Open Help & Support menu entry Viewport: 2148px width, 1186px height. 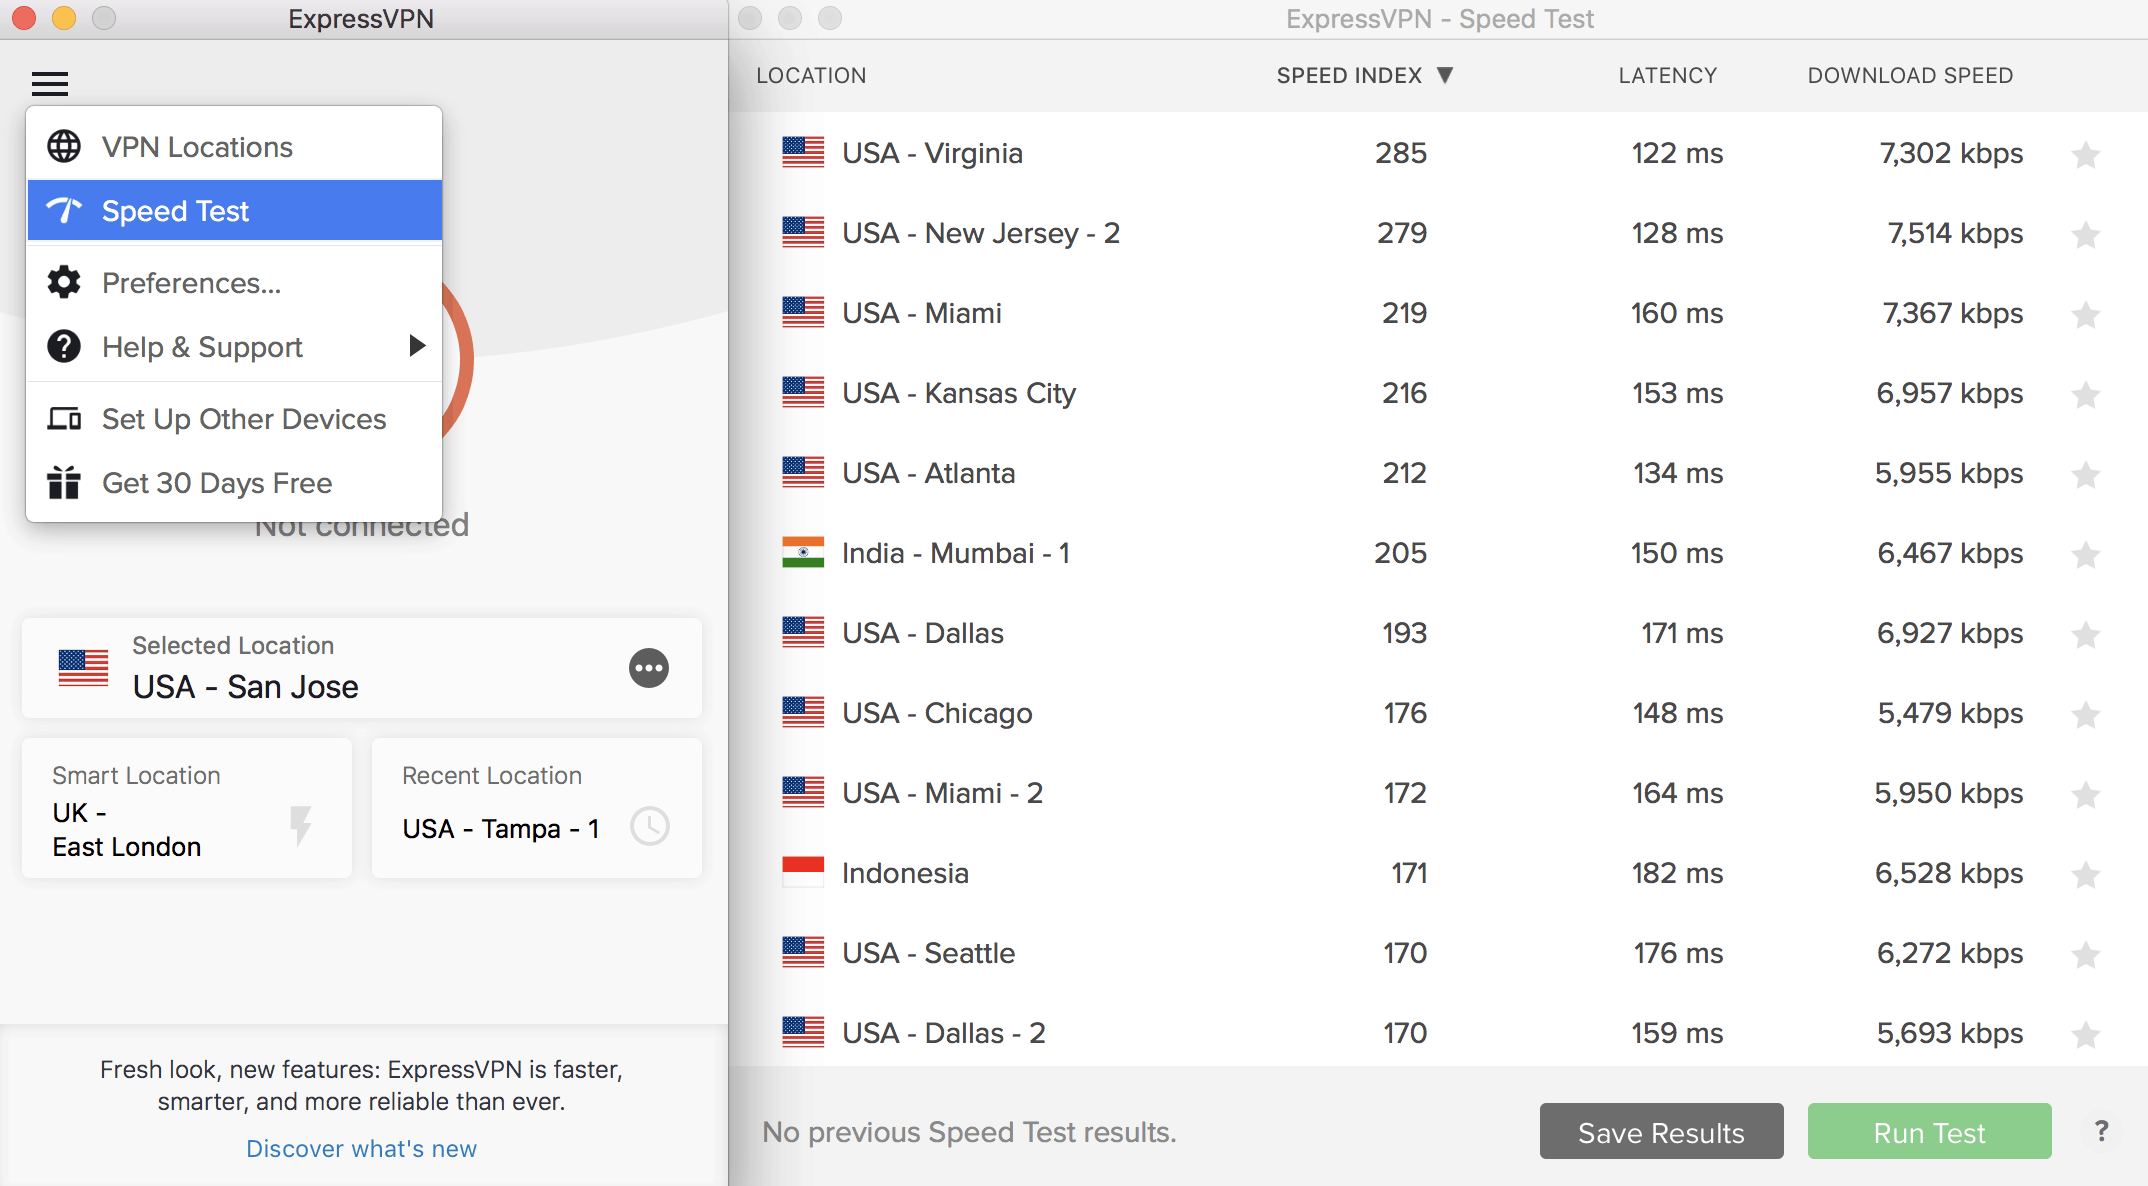[x=235, y=346]
